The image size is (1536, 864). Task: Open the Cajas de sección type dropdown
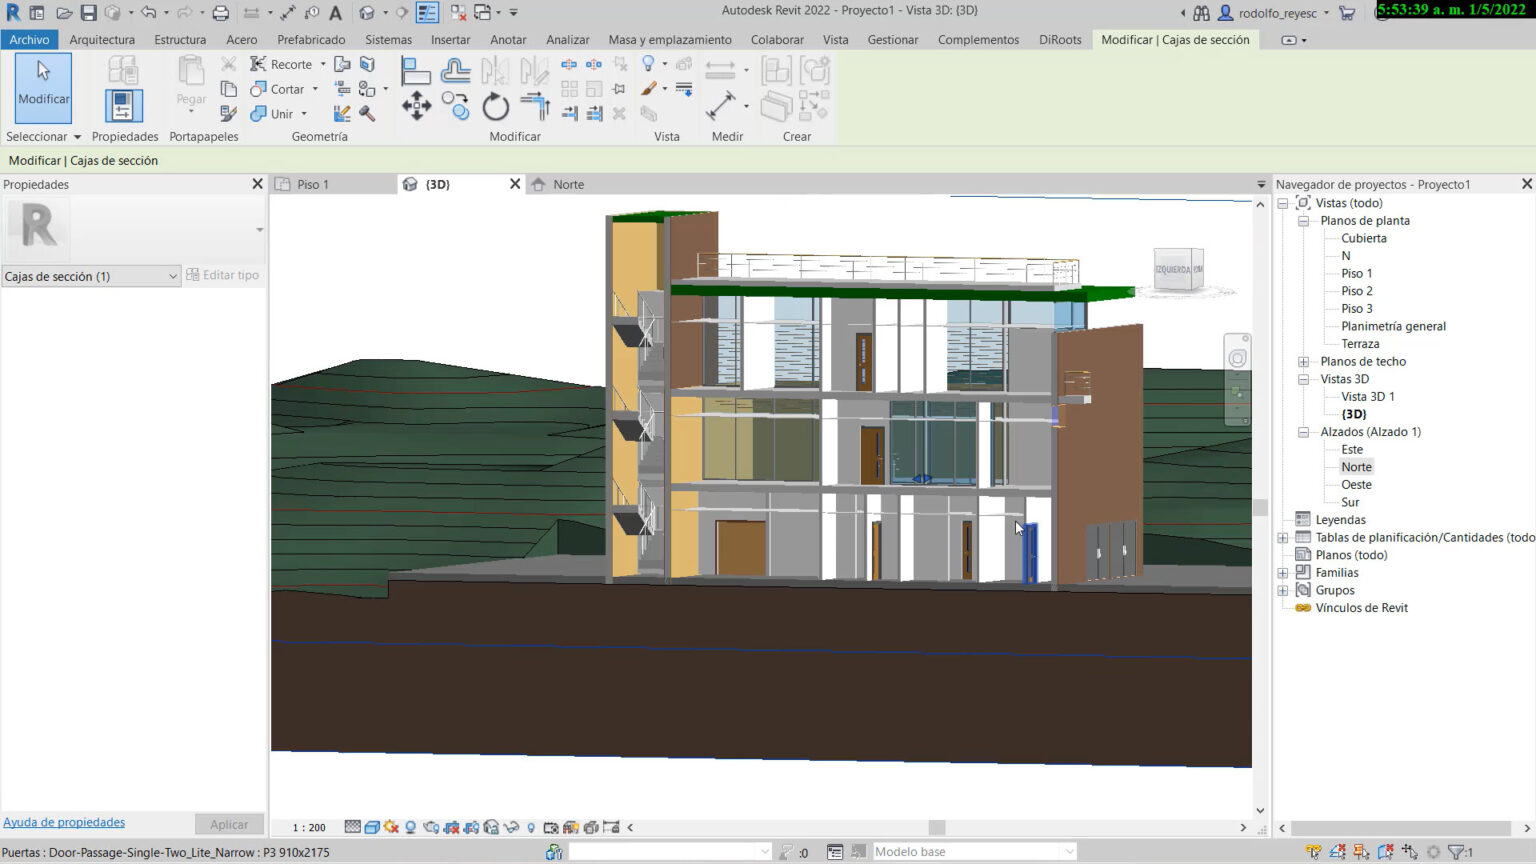(x=171, y=276)
